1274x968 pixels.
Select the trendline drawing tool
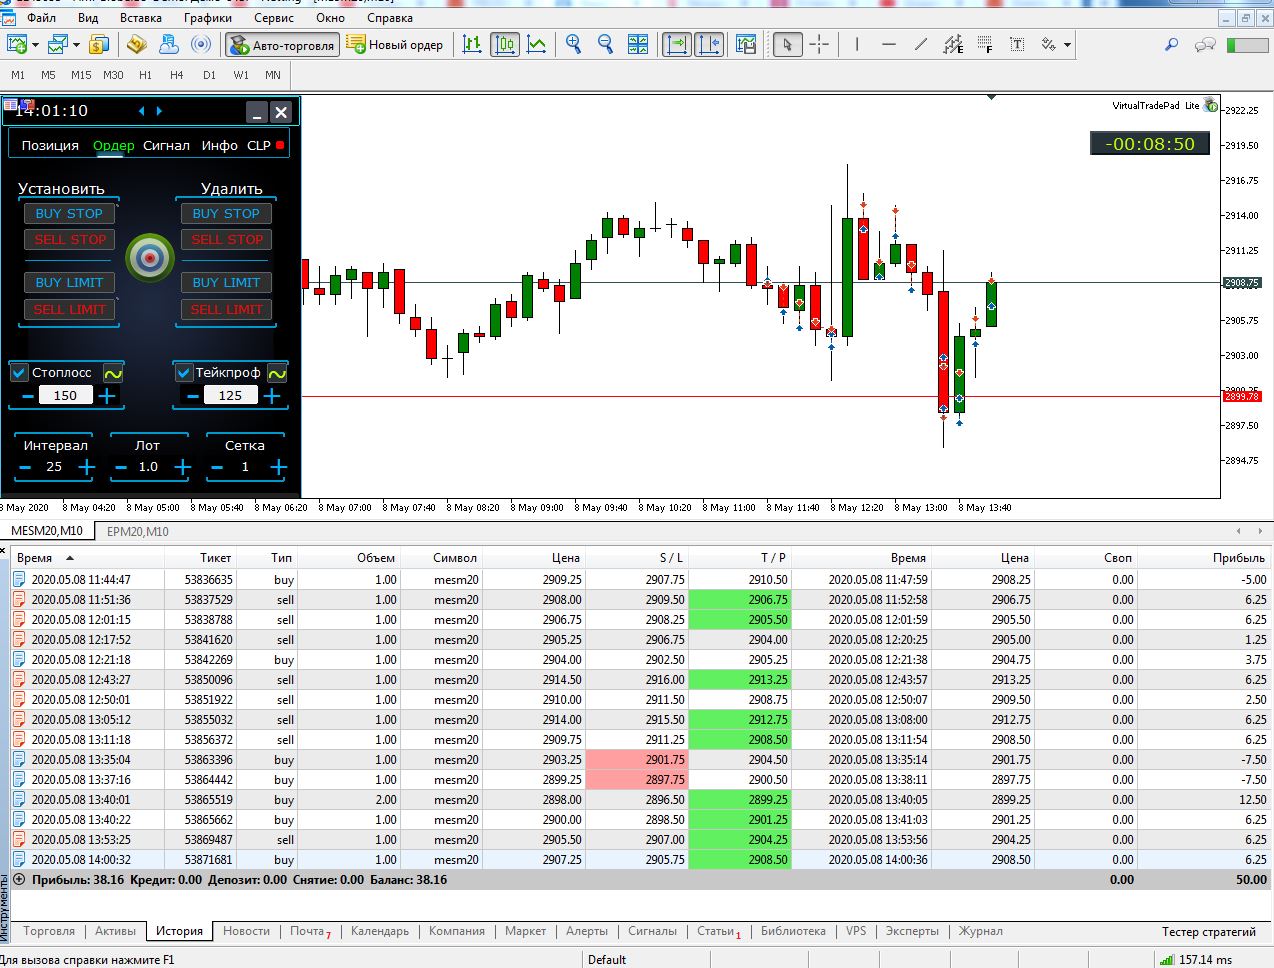pos(921,44)
